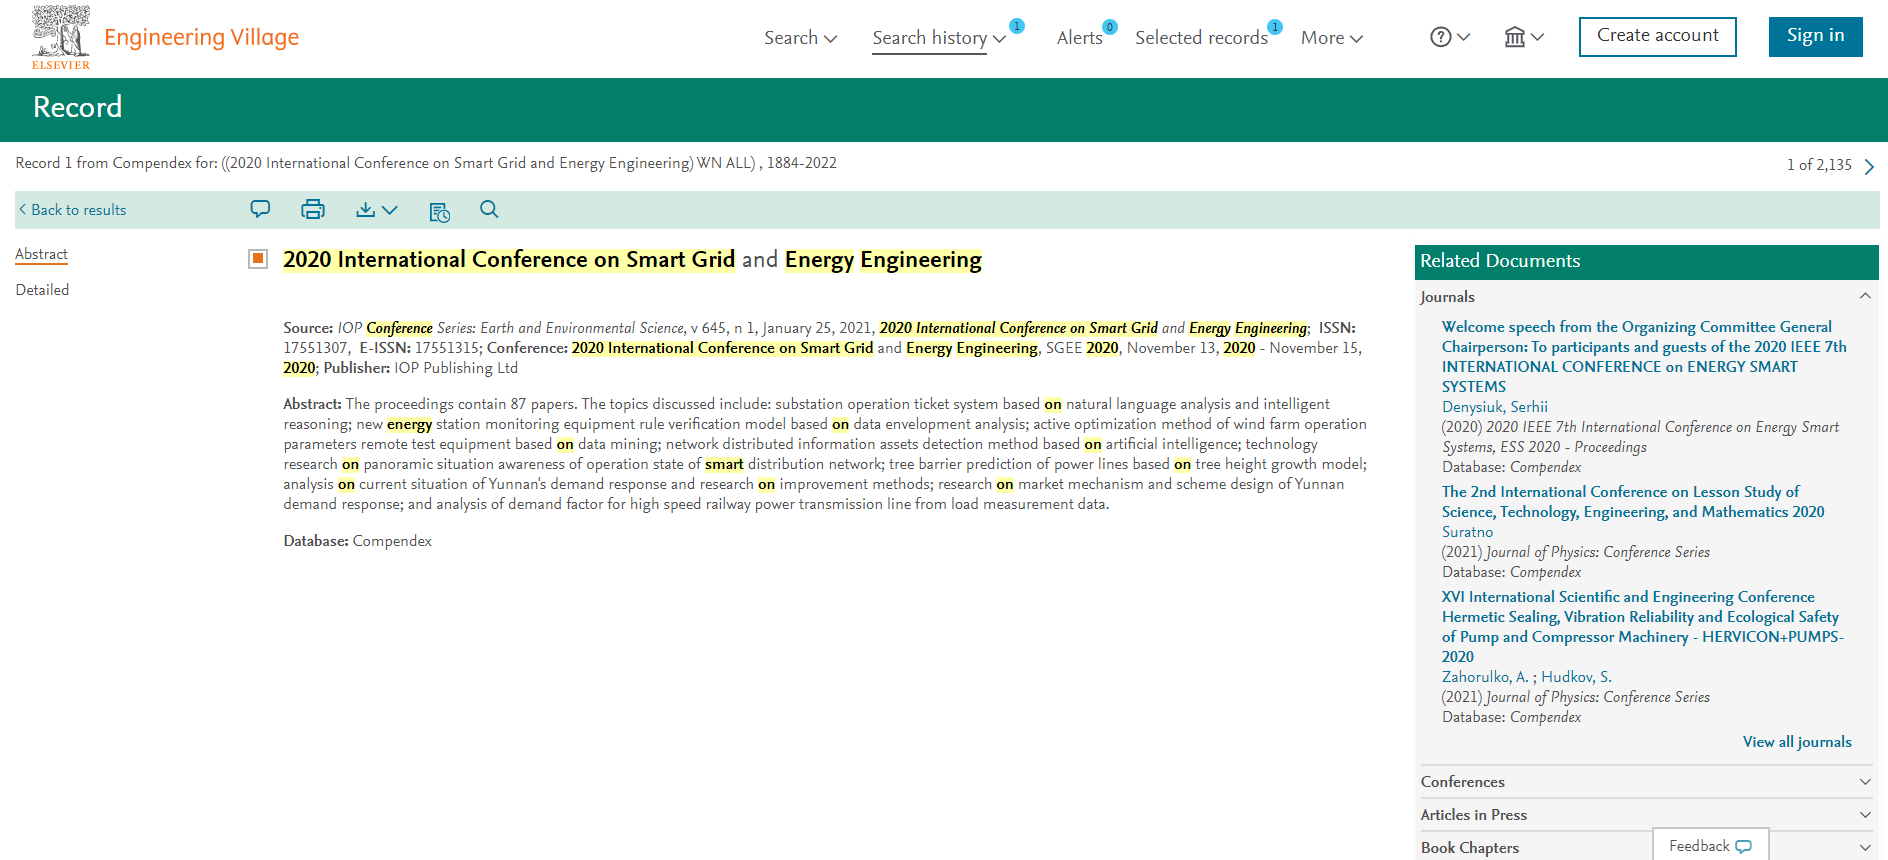Open the Search dropdown menu
Screen dimensions: 1888x860
coord(801,38)
